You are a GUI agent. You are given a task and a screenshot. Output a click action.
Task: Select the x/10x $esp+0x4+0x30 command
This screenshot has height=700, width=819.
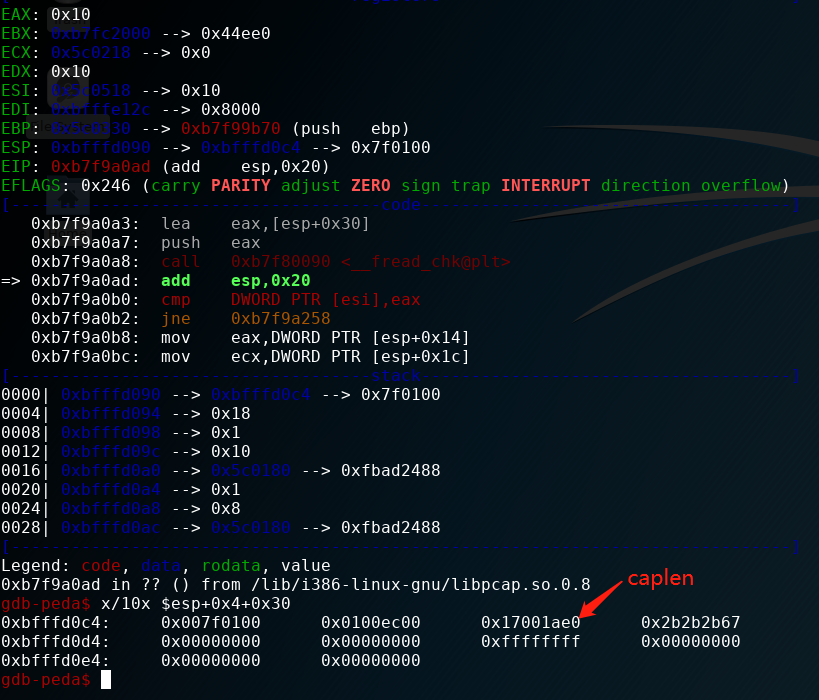point(196,603)
